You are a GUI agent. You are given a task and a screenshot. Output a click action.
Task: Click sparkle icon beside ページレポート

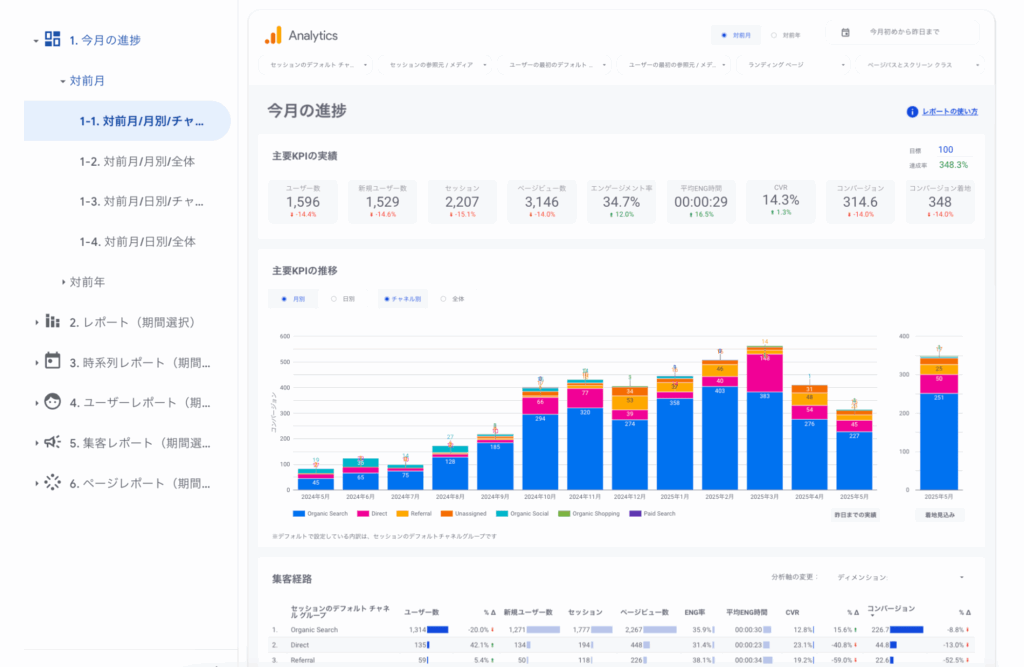point(53,483)
